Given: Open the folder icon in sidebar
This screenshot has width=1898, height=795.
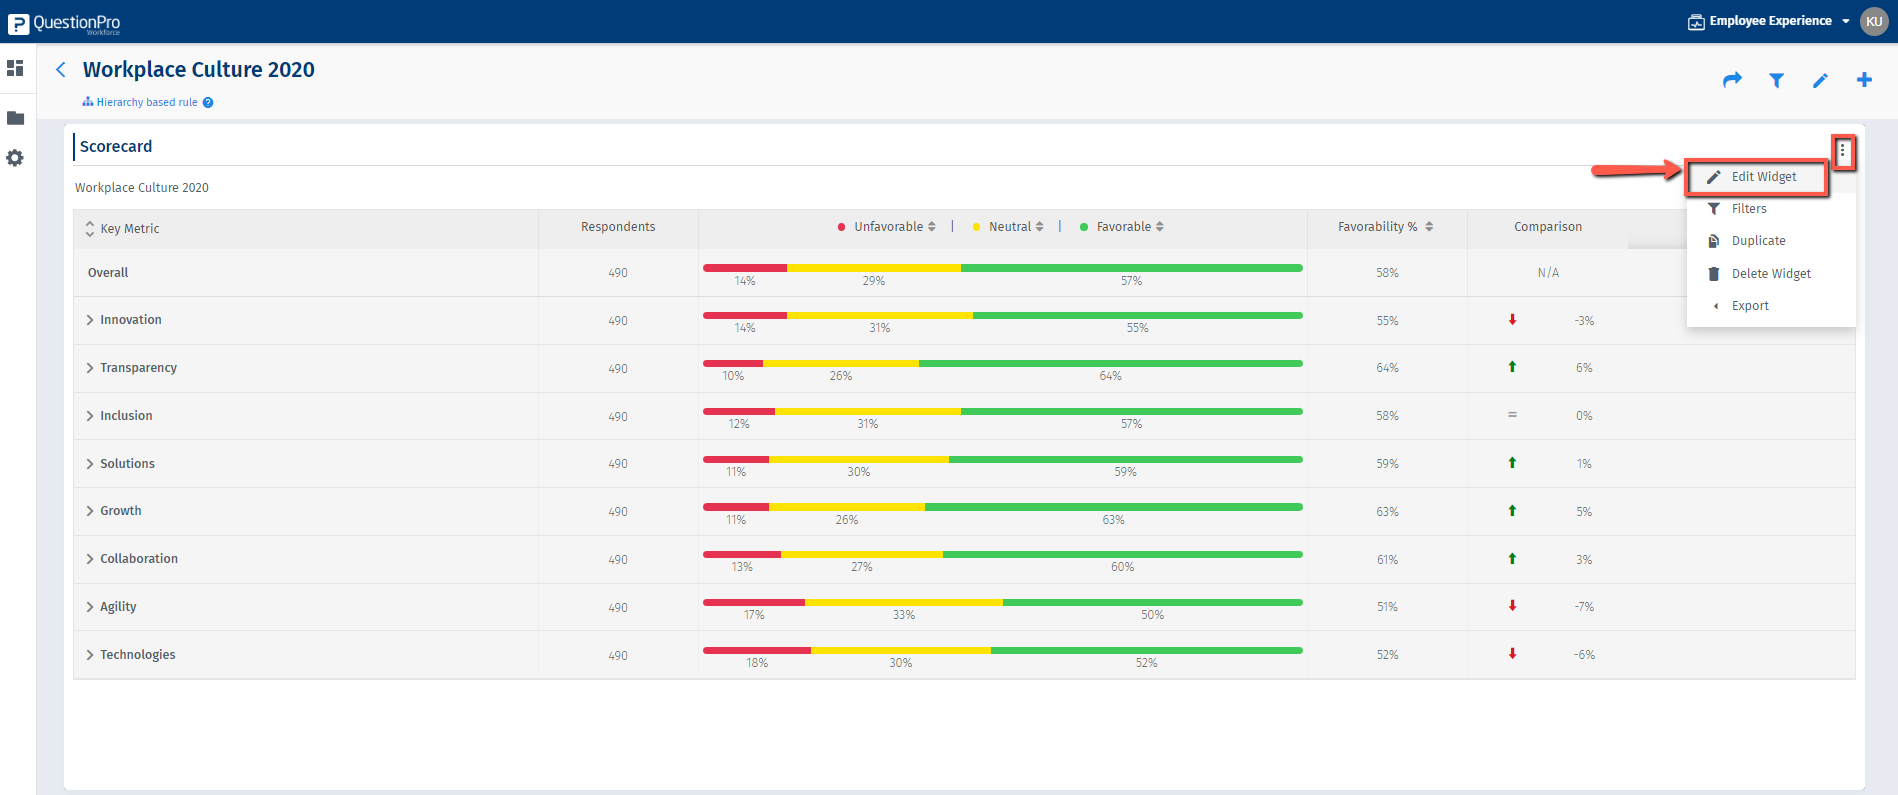Looking at the screenshot, I should coord(15,118).
